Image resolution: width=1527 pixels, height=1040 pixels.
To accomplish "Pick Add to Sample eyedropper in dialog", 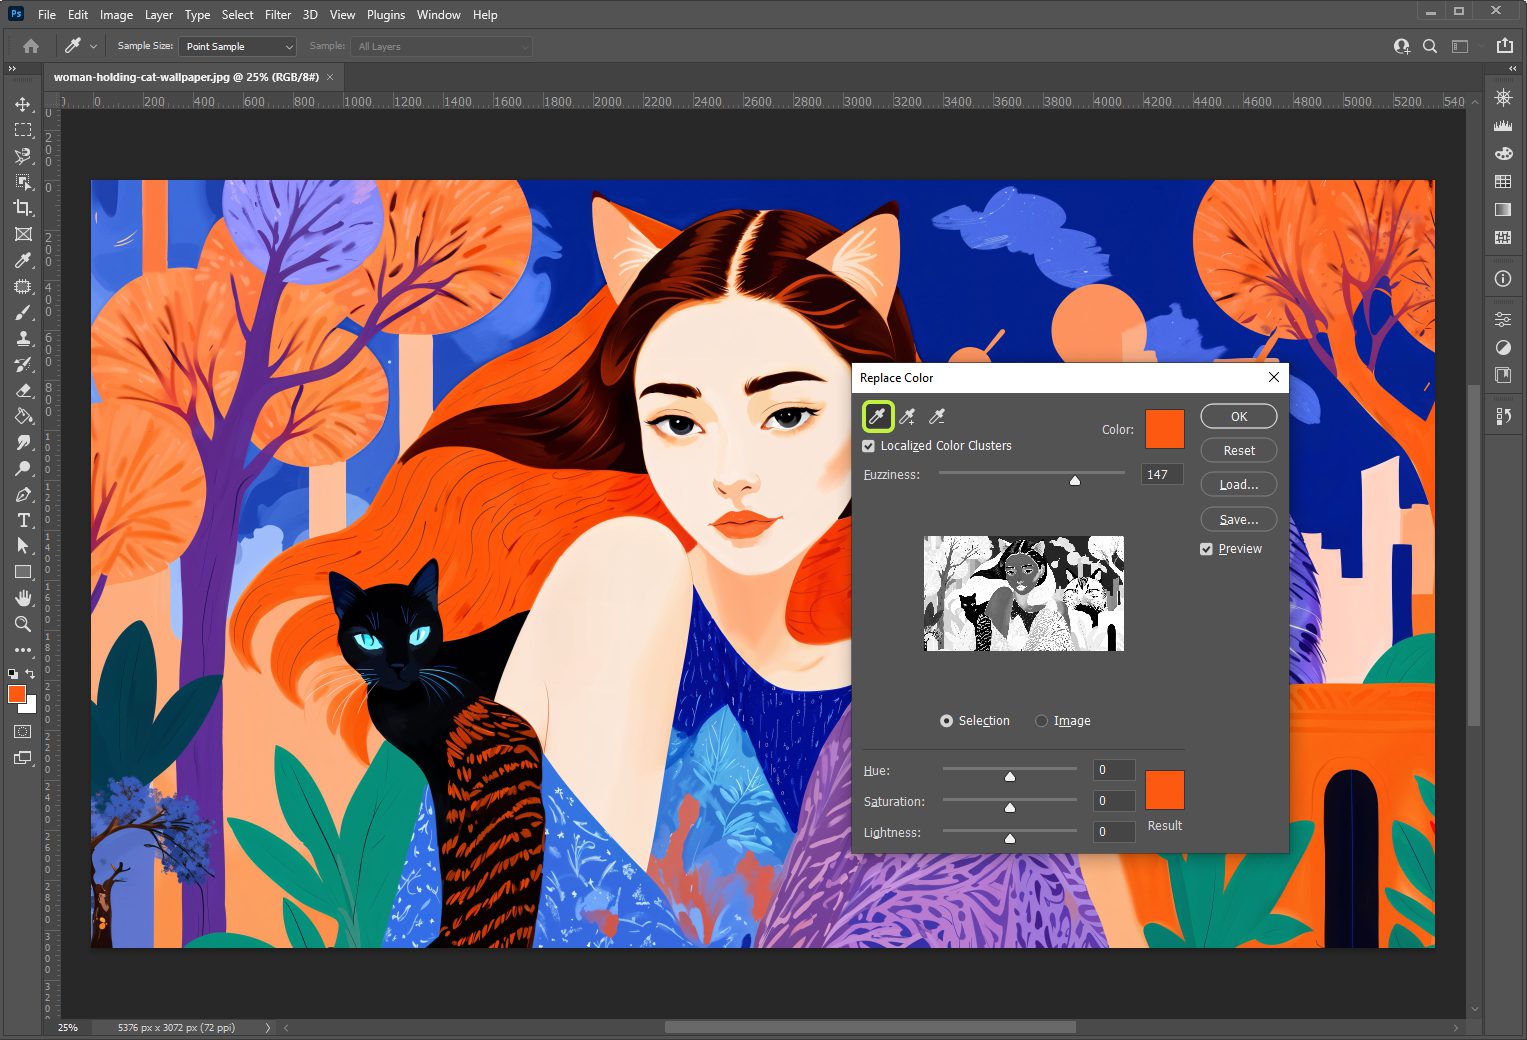I will 907,416.
